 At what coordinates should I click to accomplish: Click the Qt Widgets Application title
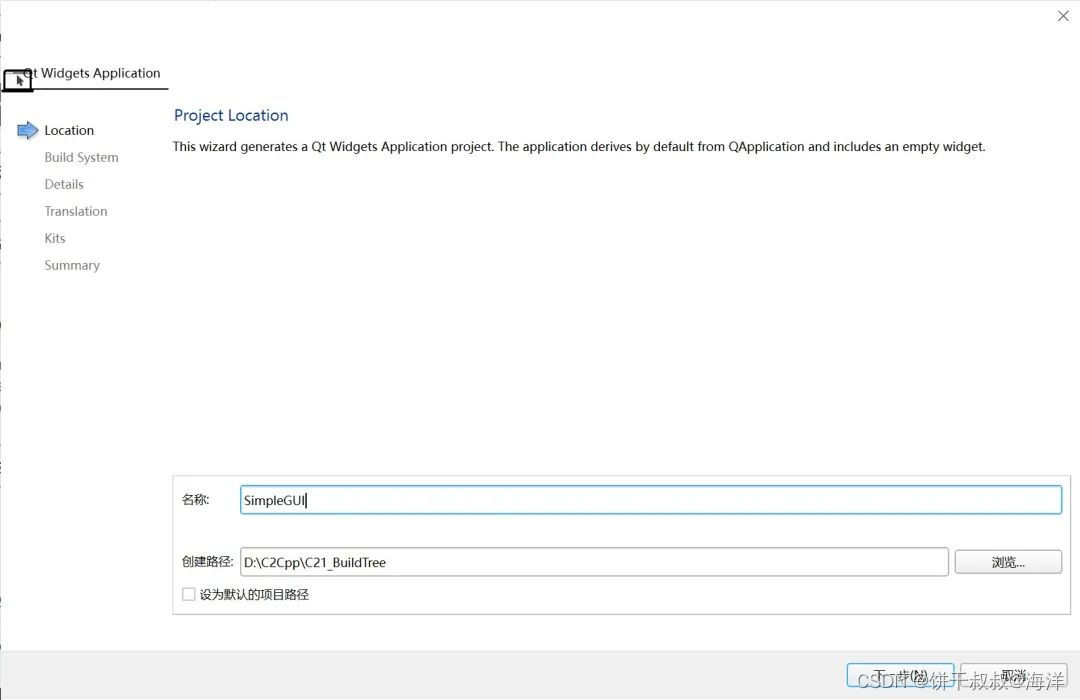point(92,73)
